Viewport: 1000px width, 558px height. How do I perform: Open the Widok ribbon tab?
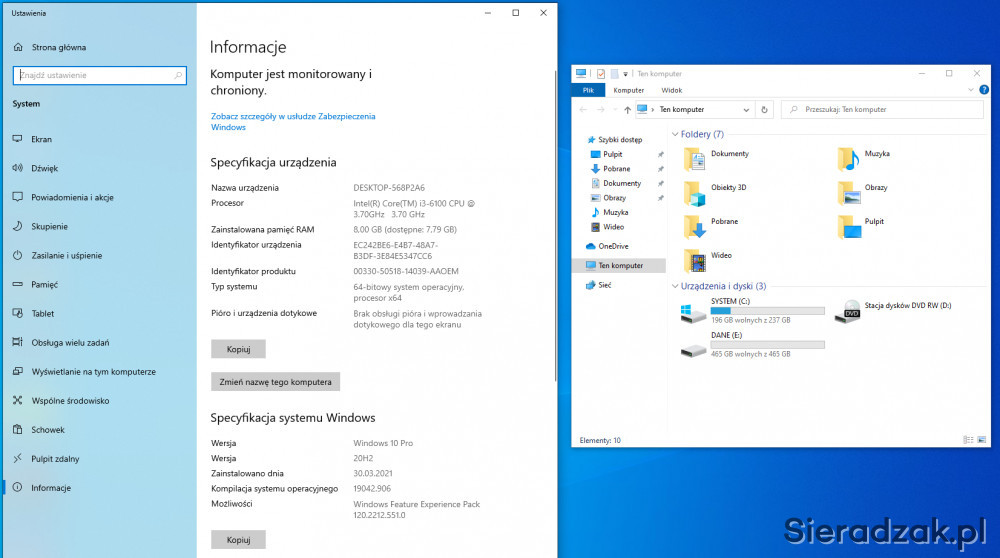(671, 90)
